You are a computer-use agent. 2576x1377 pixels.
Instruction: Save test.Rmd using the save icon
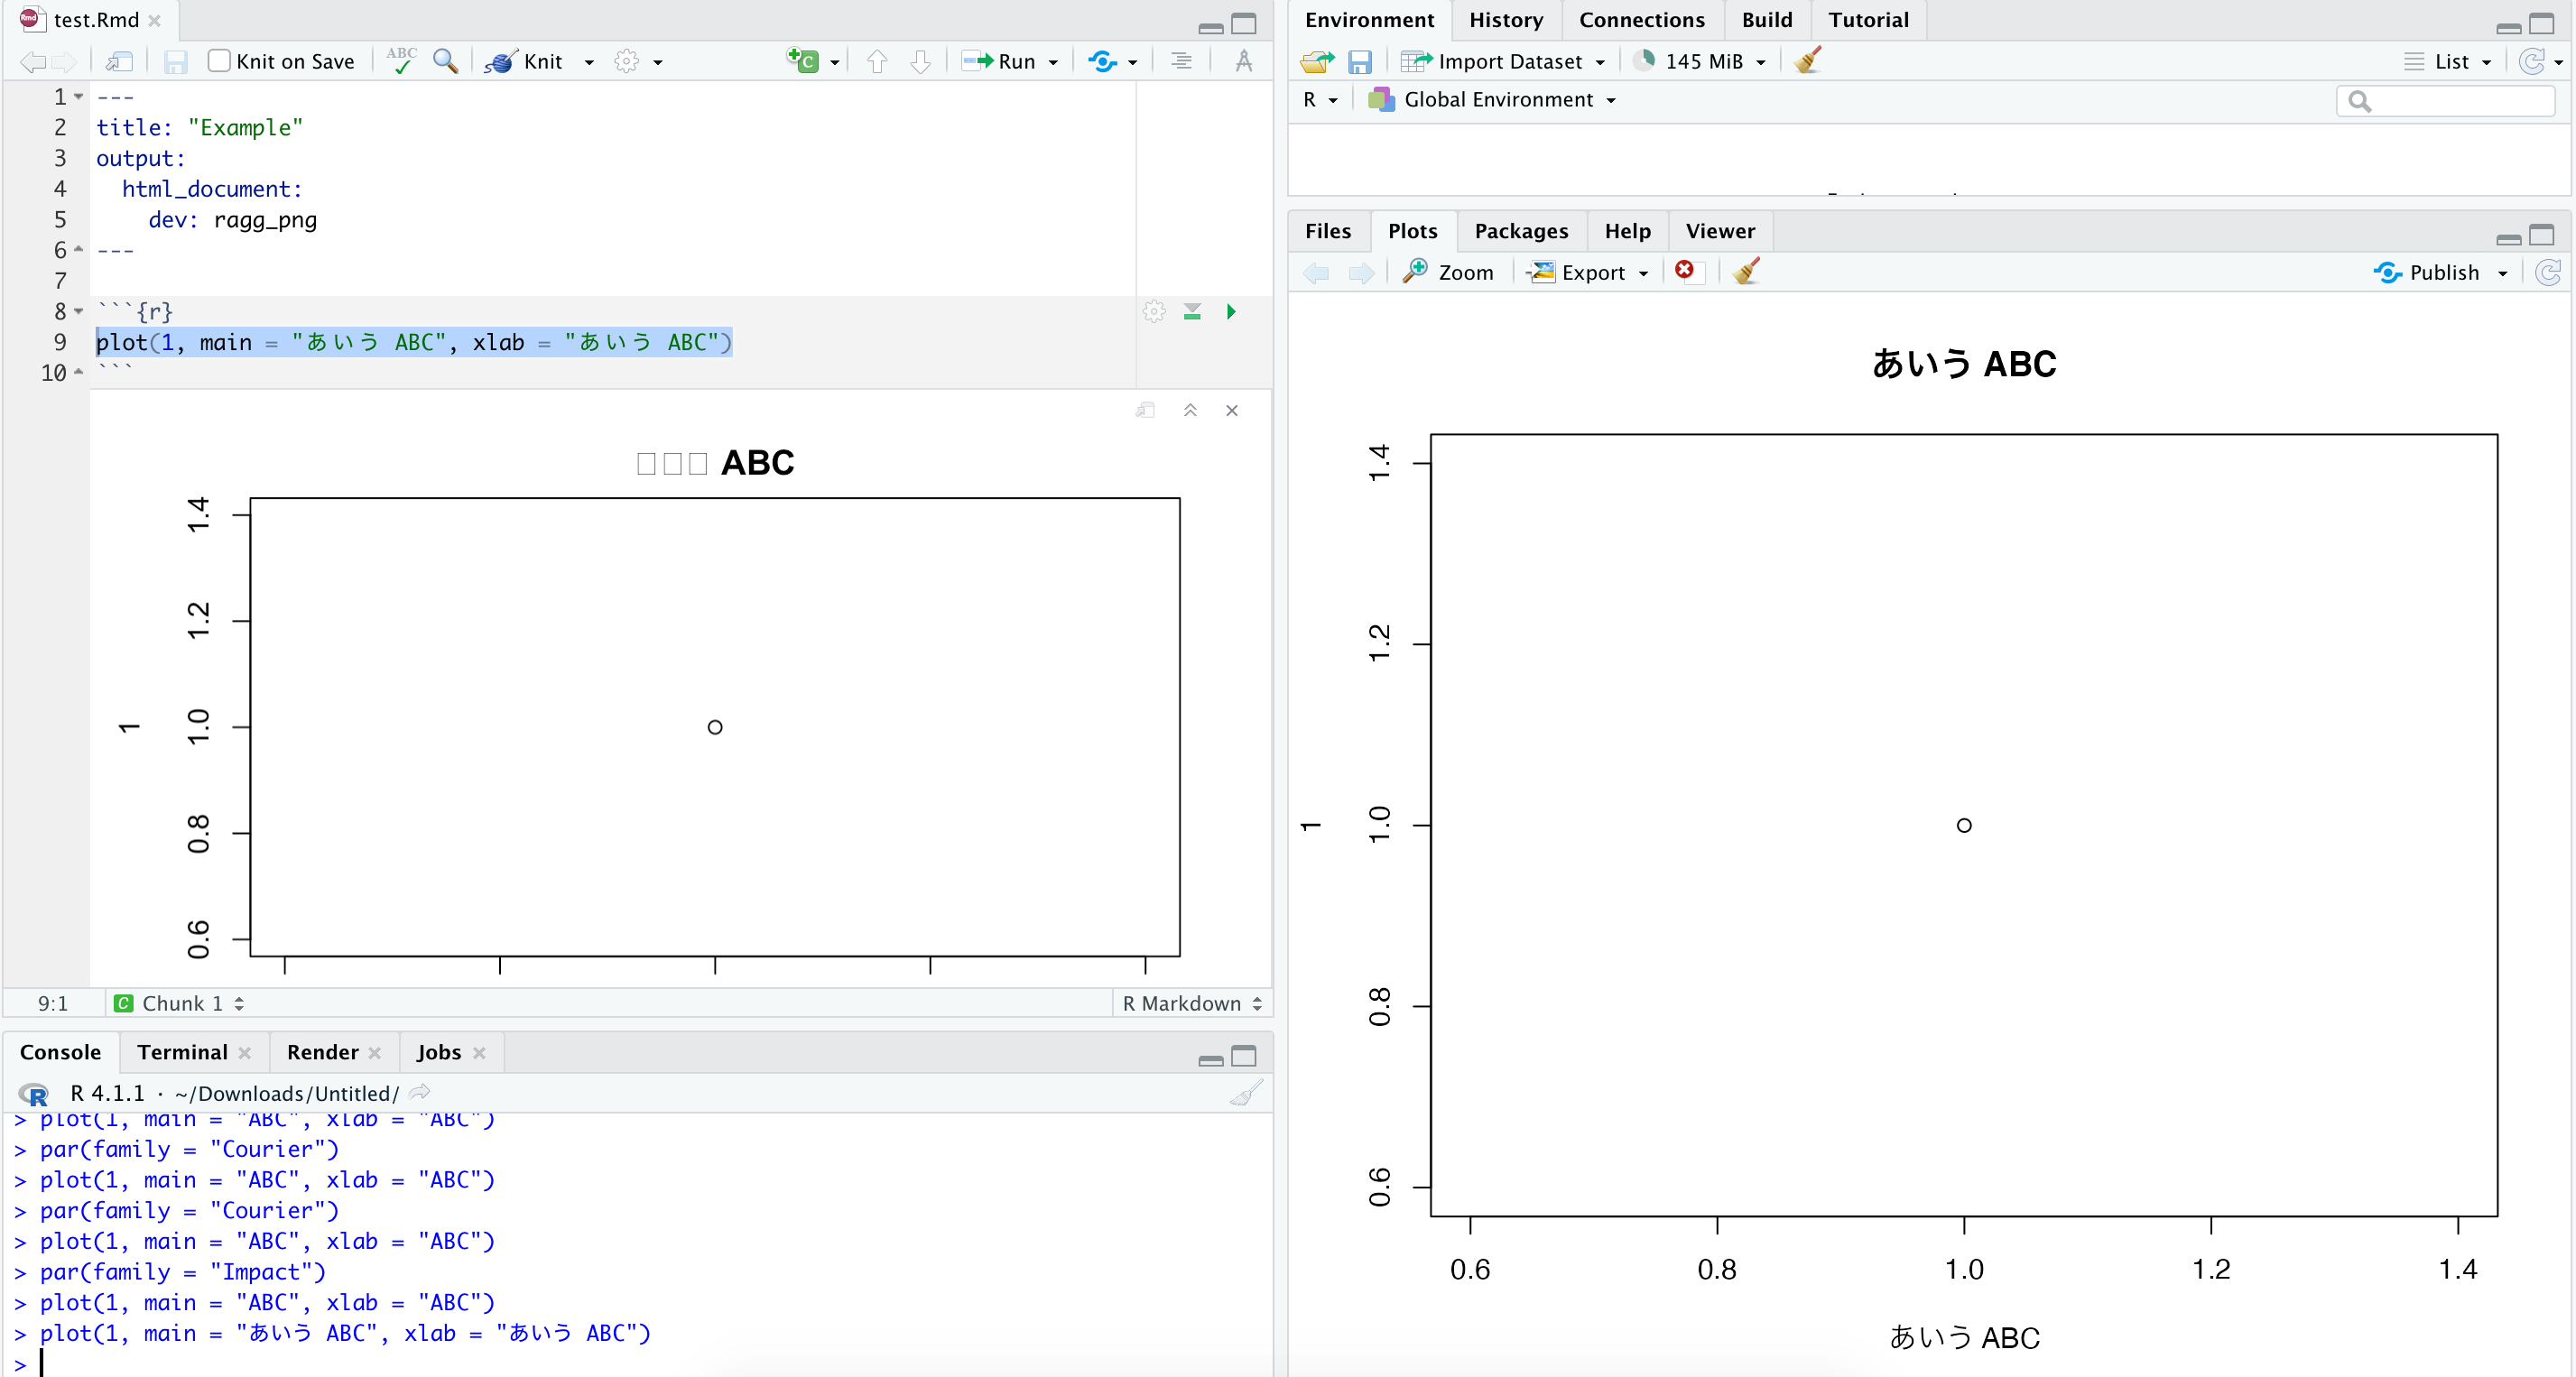tap(176, 60)
